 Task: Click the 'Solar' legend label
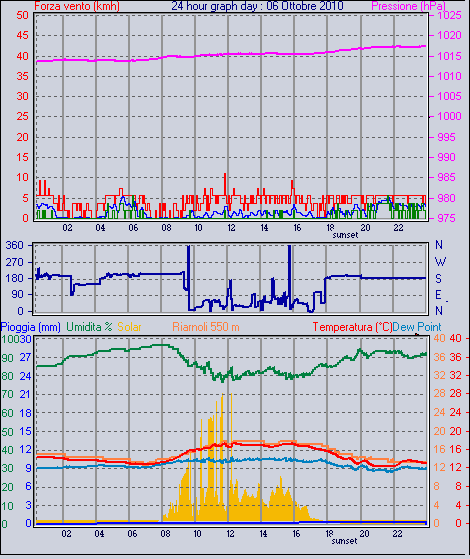pyautogui.click(x=129, y=327)
